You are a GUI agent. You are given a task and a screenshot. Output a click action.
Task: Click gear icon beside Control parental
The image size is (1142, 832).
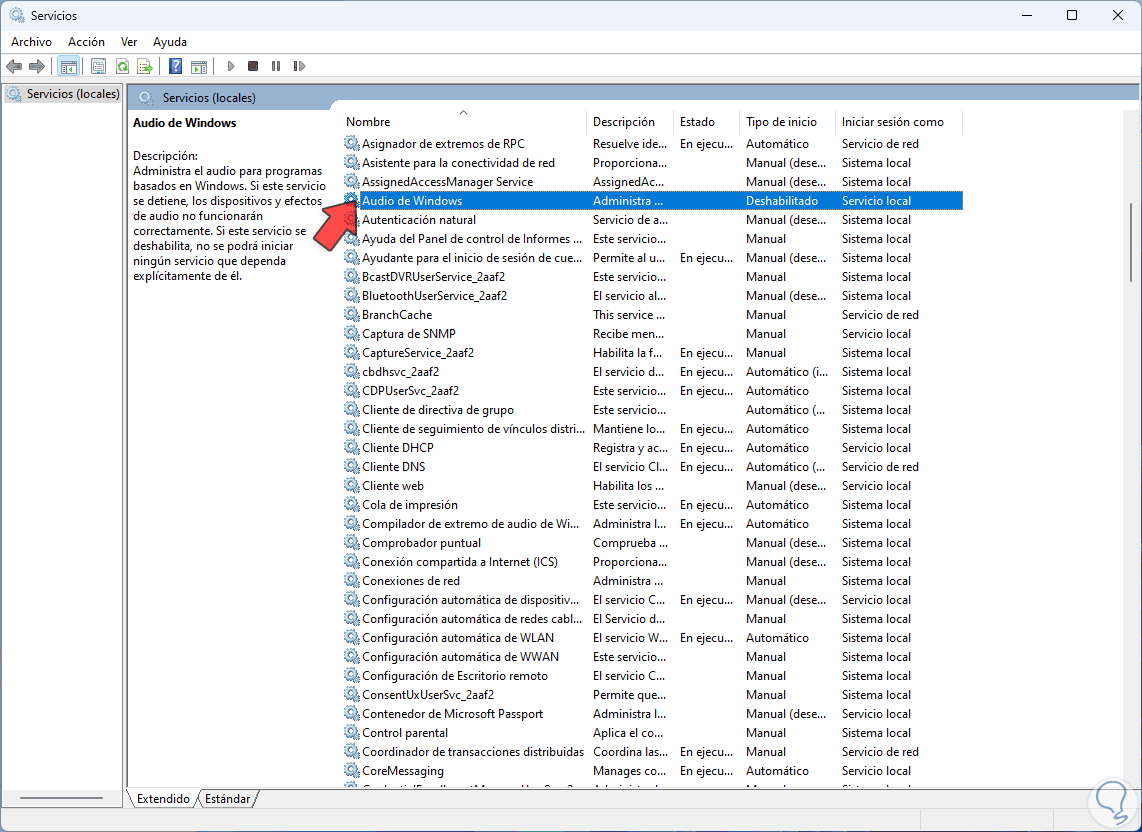click(352, 732)
